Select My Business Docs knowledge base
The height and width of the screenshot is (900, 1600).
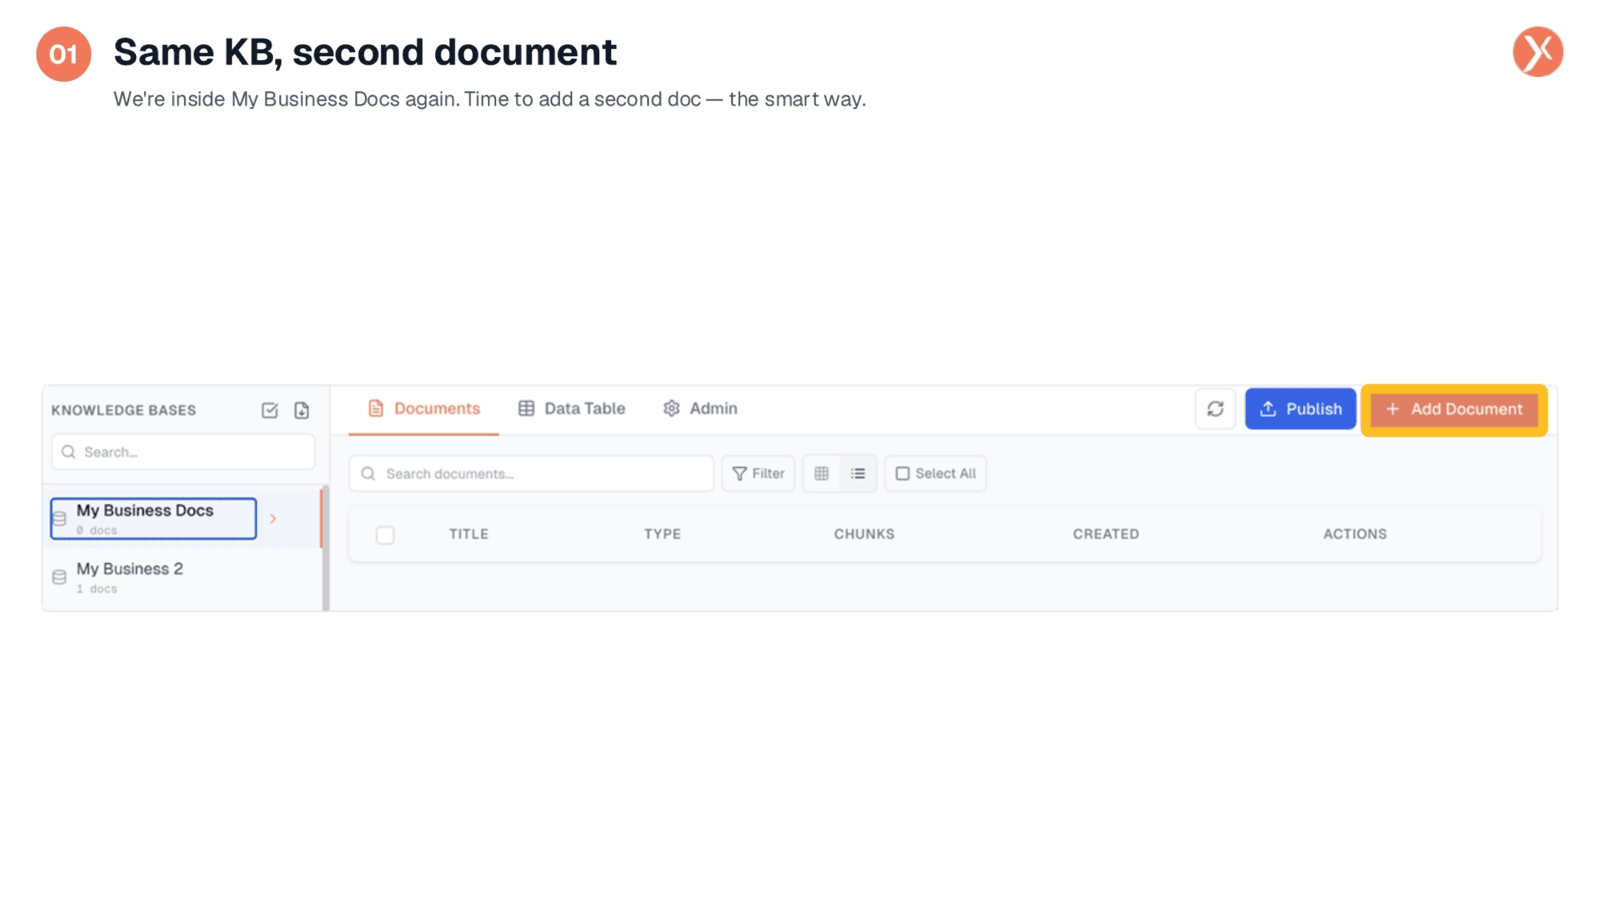click(154, 518)
